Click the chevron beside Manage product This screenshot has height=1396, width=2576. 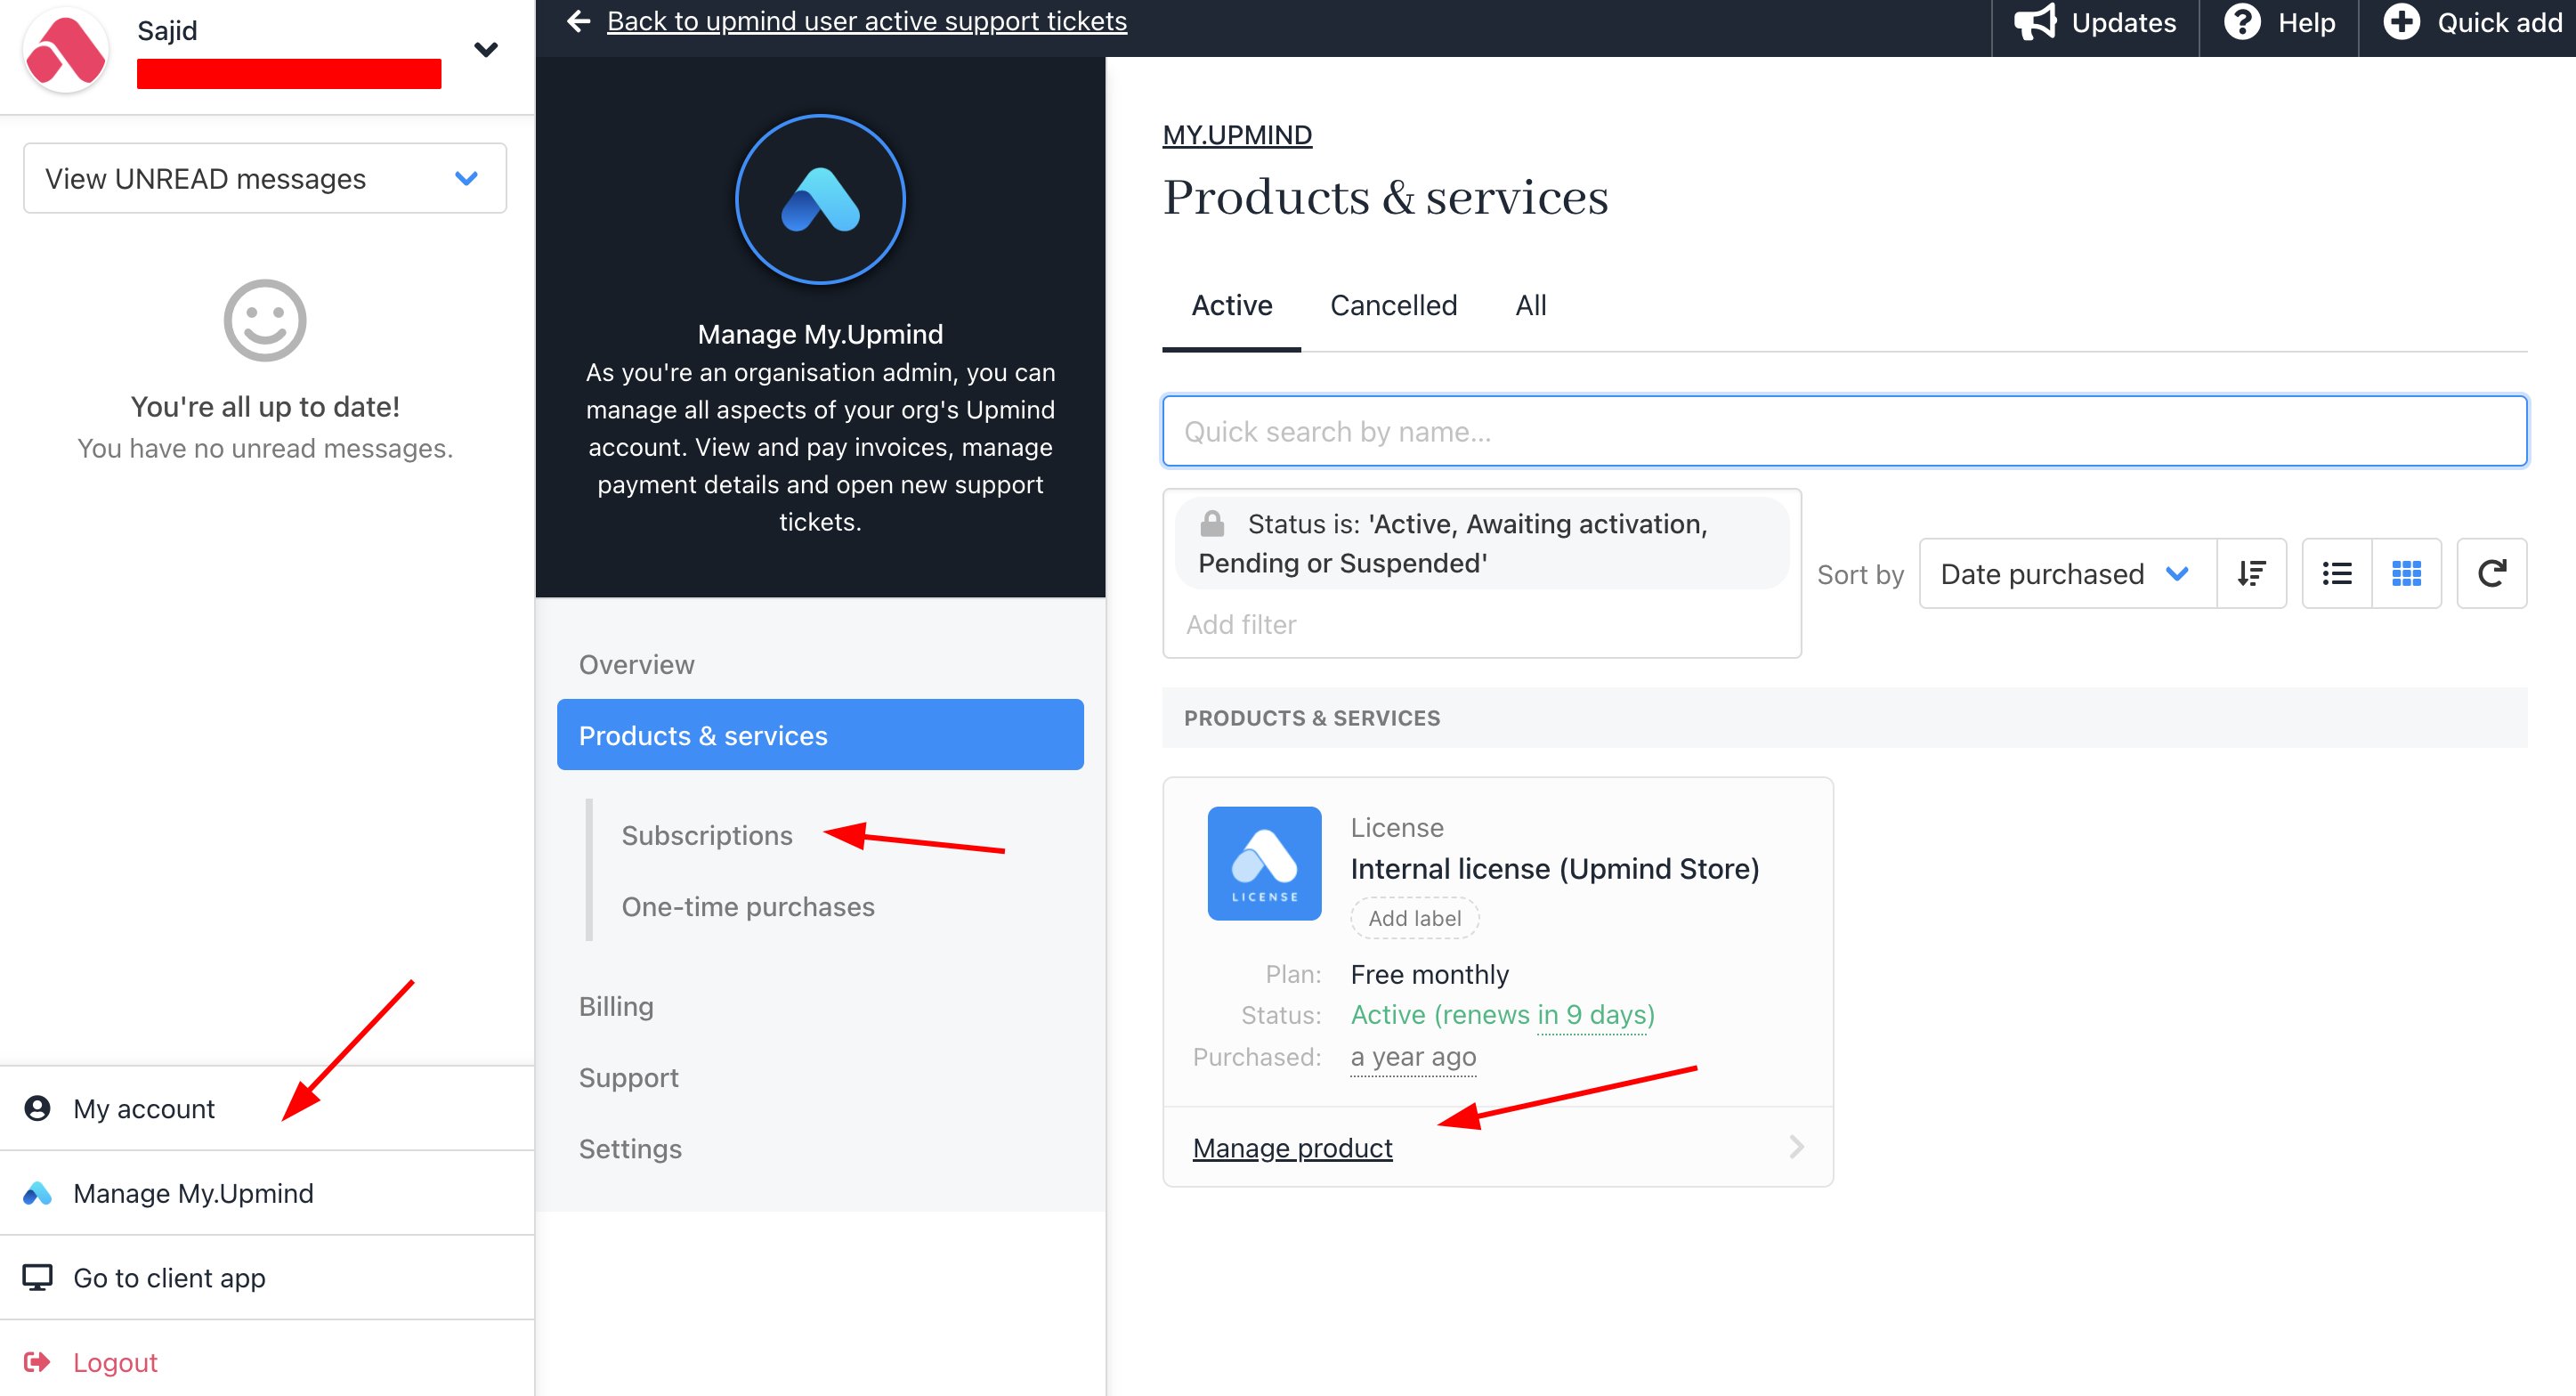[x=1796, y=1147]
